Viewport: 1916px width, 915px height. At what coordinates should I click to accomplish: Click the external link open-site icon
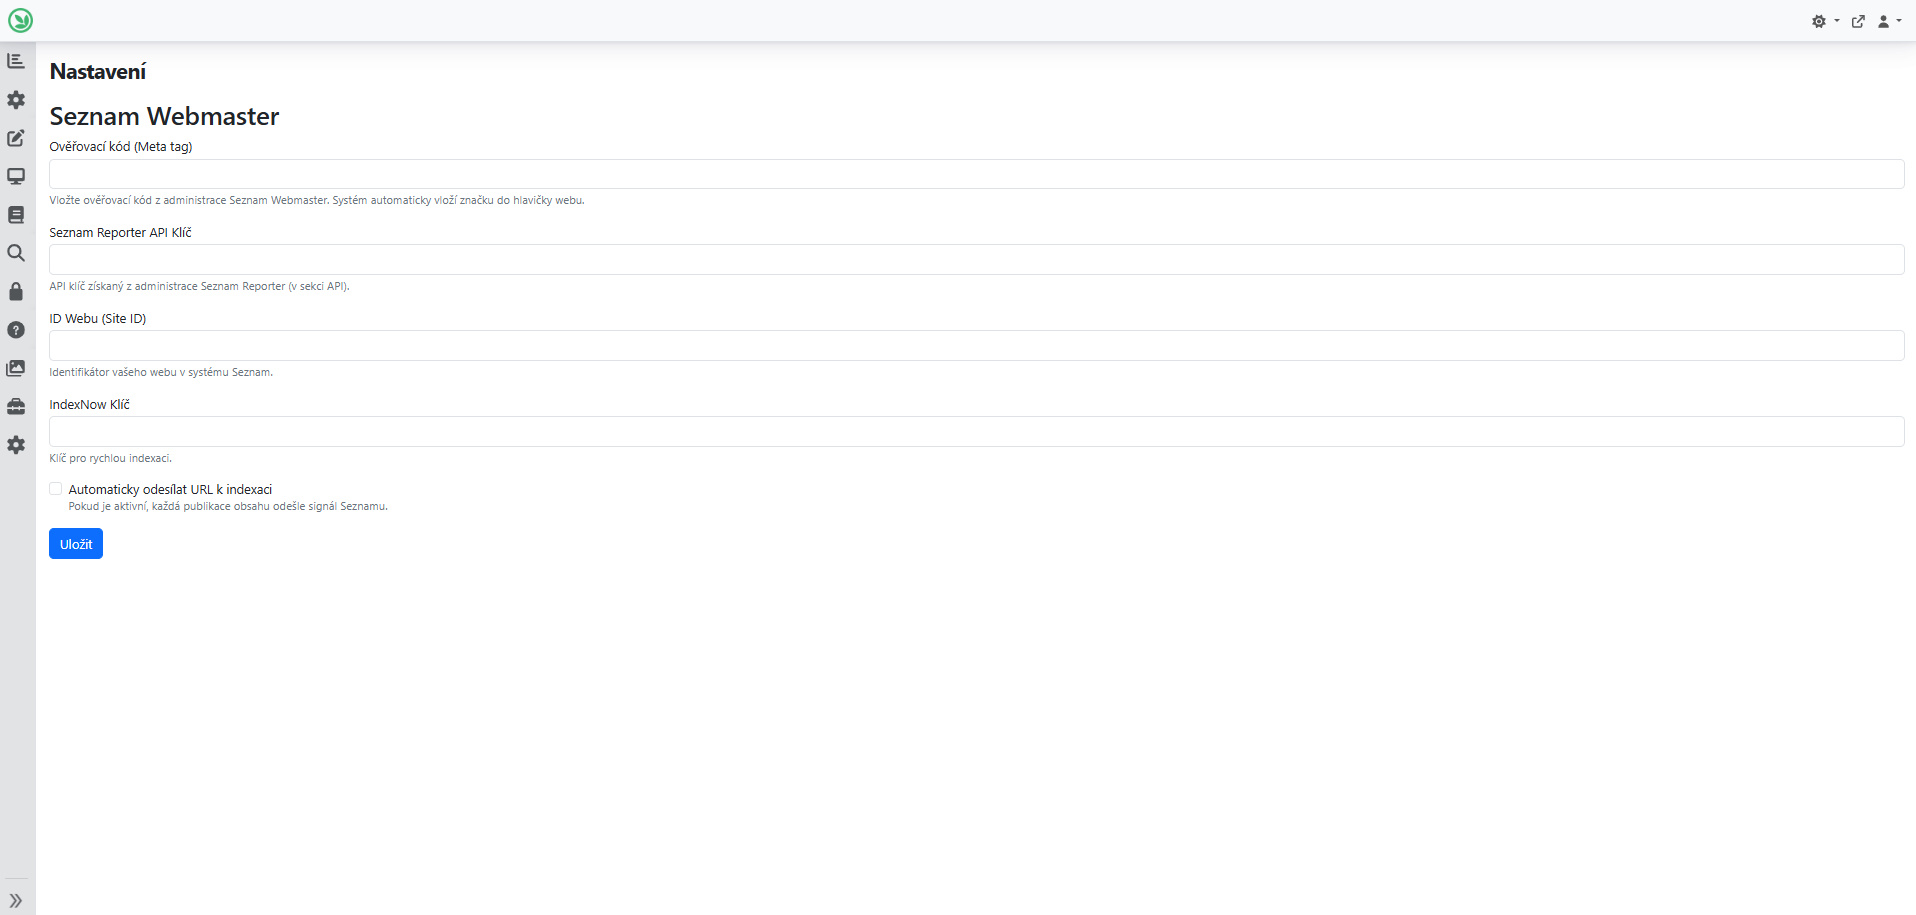tap(1858, 21)
